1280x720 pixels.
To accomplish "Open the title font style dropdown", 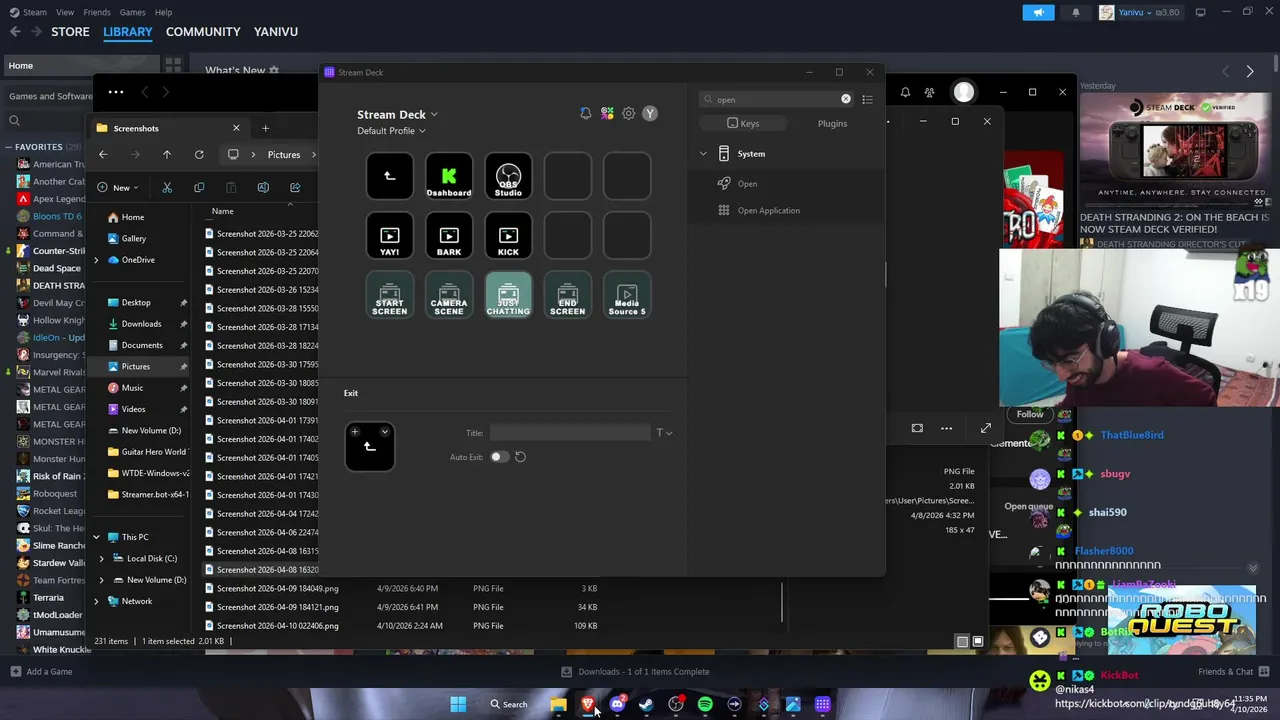I will tap(664, 433).
